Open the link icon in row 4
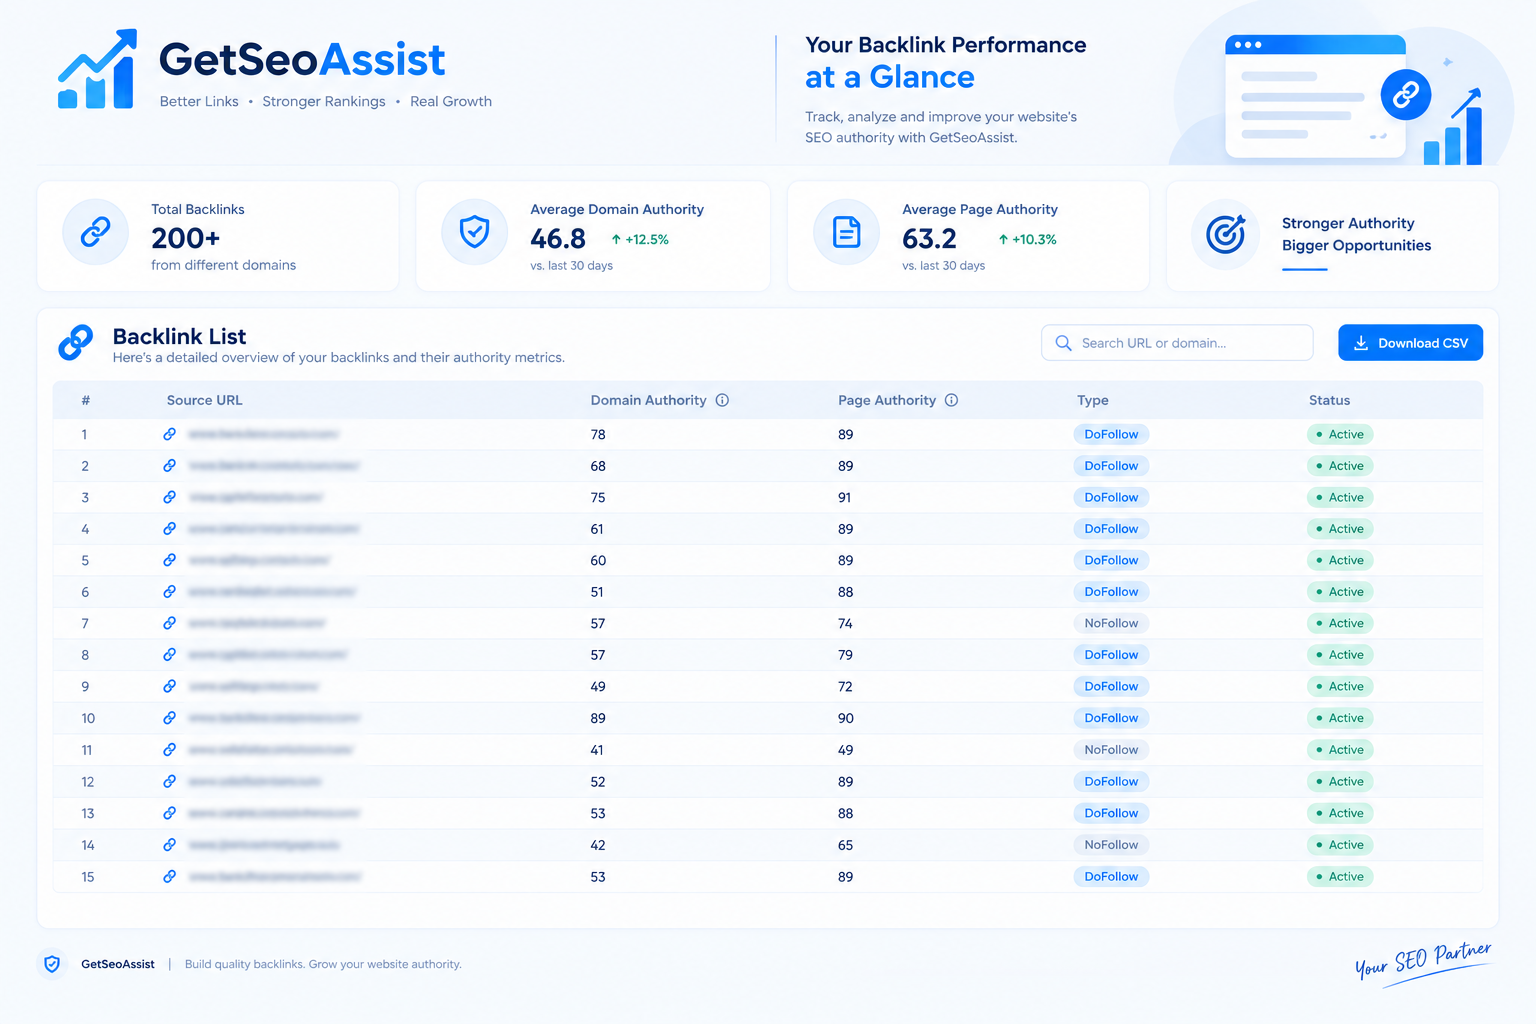This screenshot has width=1536, height=1024. tap(170, 529)
